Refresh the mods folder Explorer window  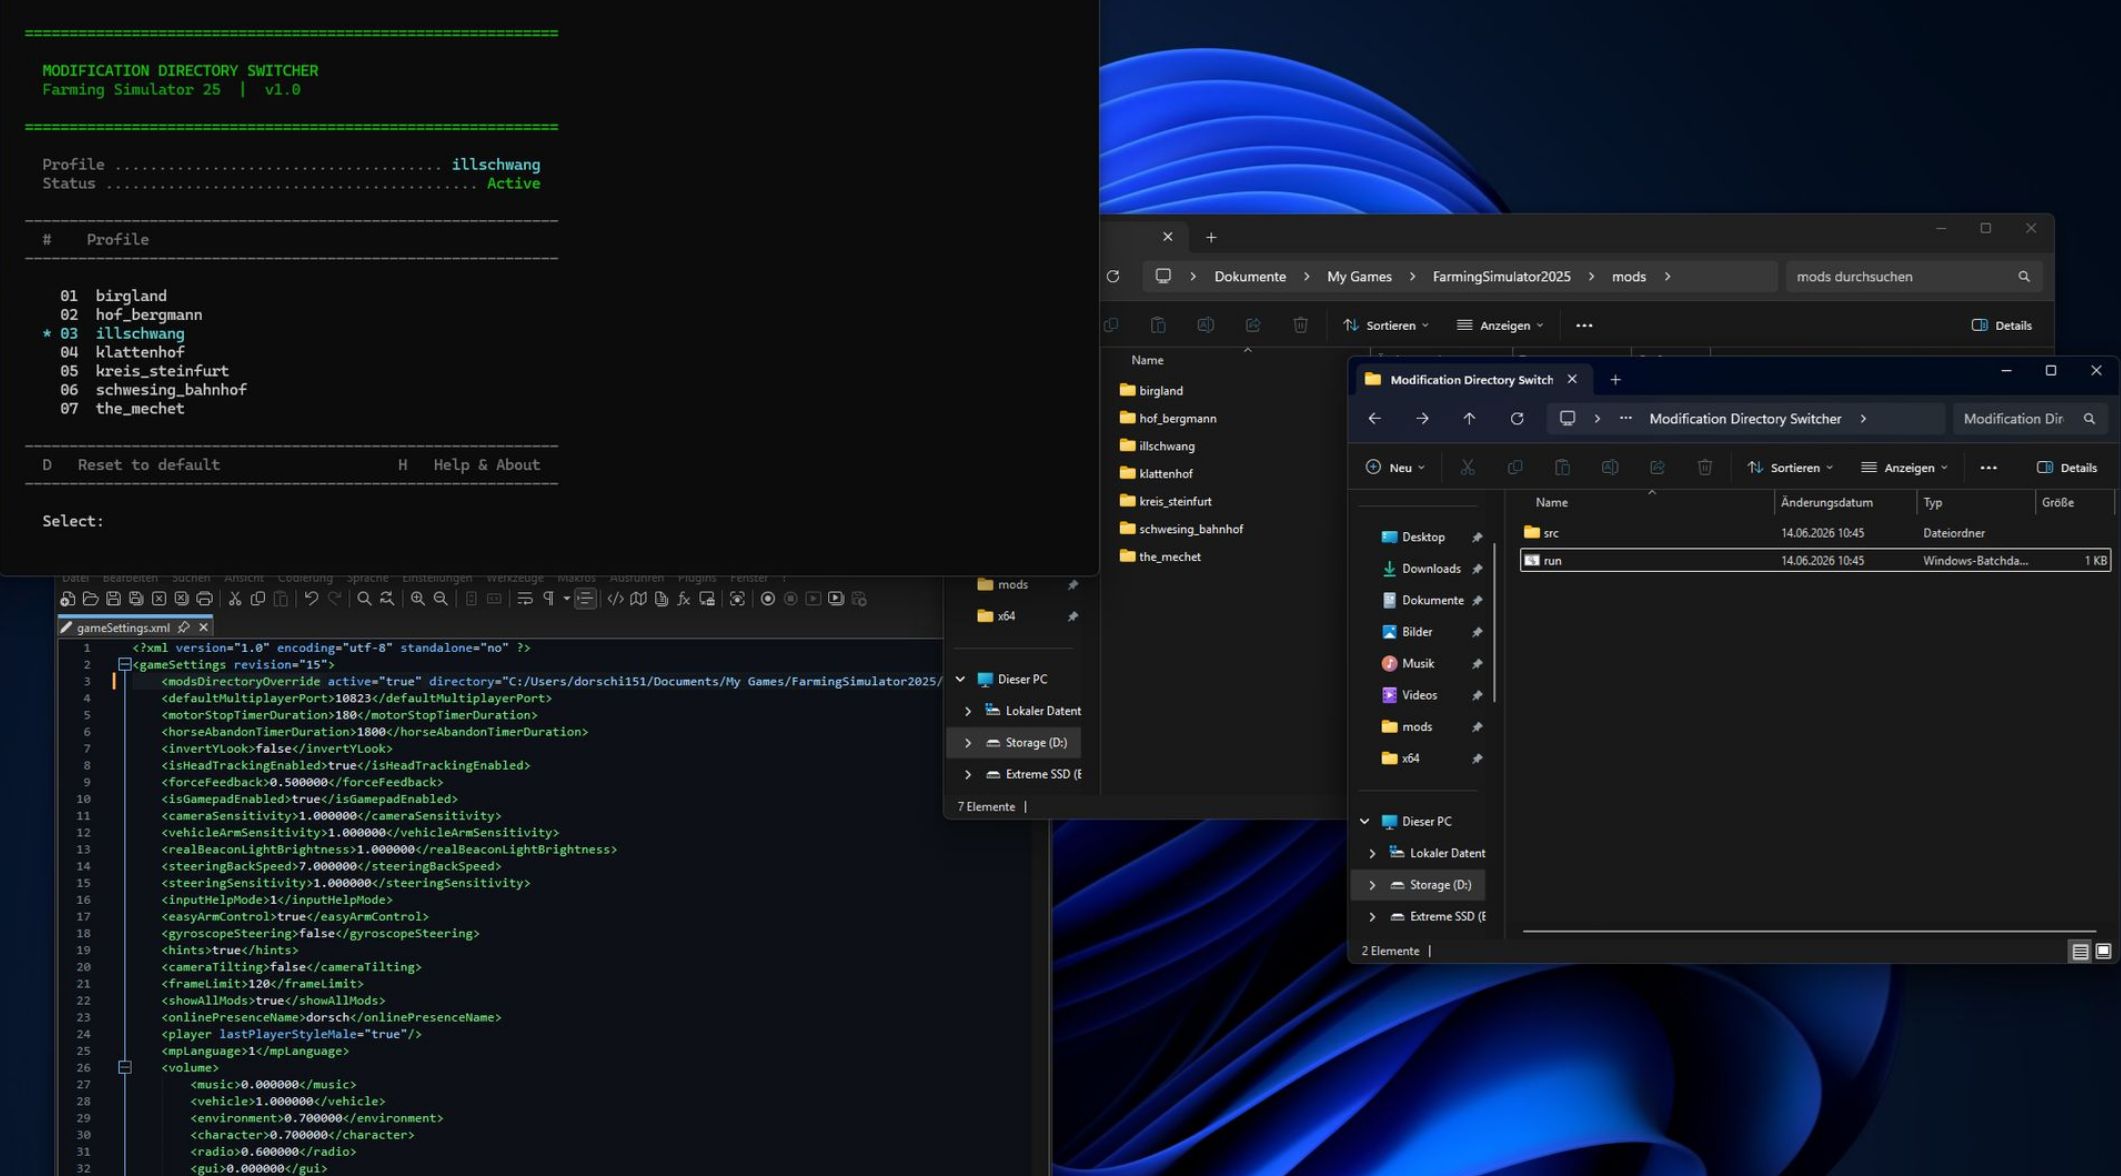click(x=1113, y=277)
